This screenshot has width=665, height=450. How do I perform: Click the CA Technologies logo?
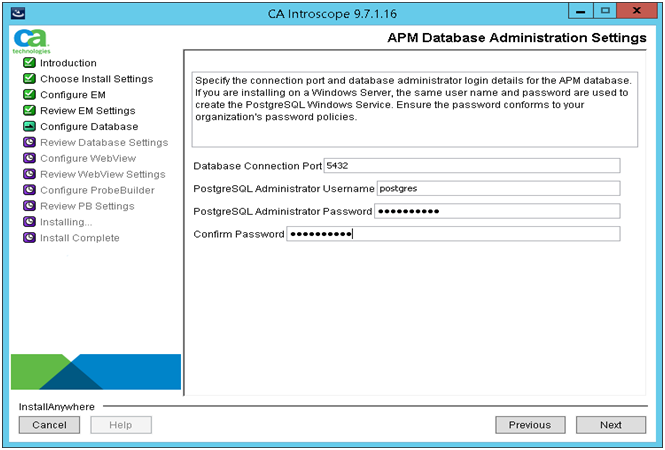tap(26, 40)
